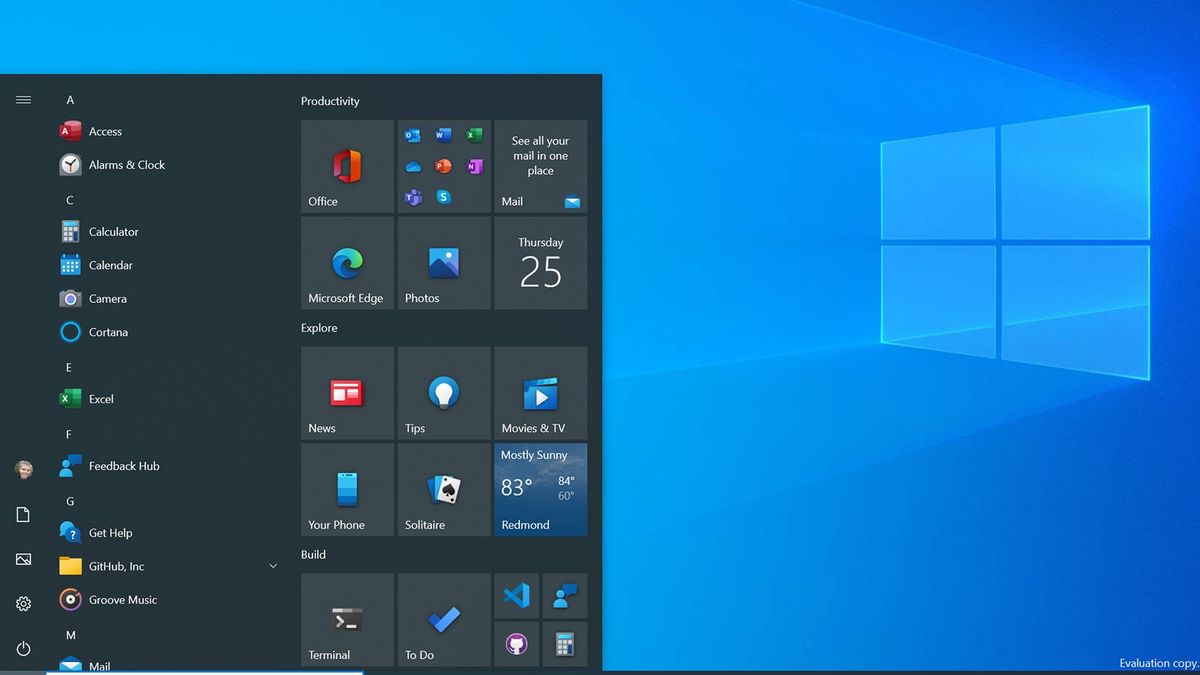Open the Your Phone tile
Image resolution: width=1200 pixels, height=675 pixels.
click(347, 490)
